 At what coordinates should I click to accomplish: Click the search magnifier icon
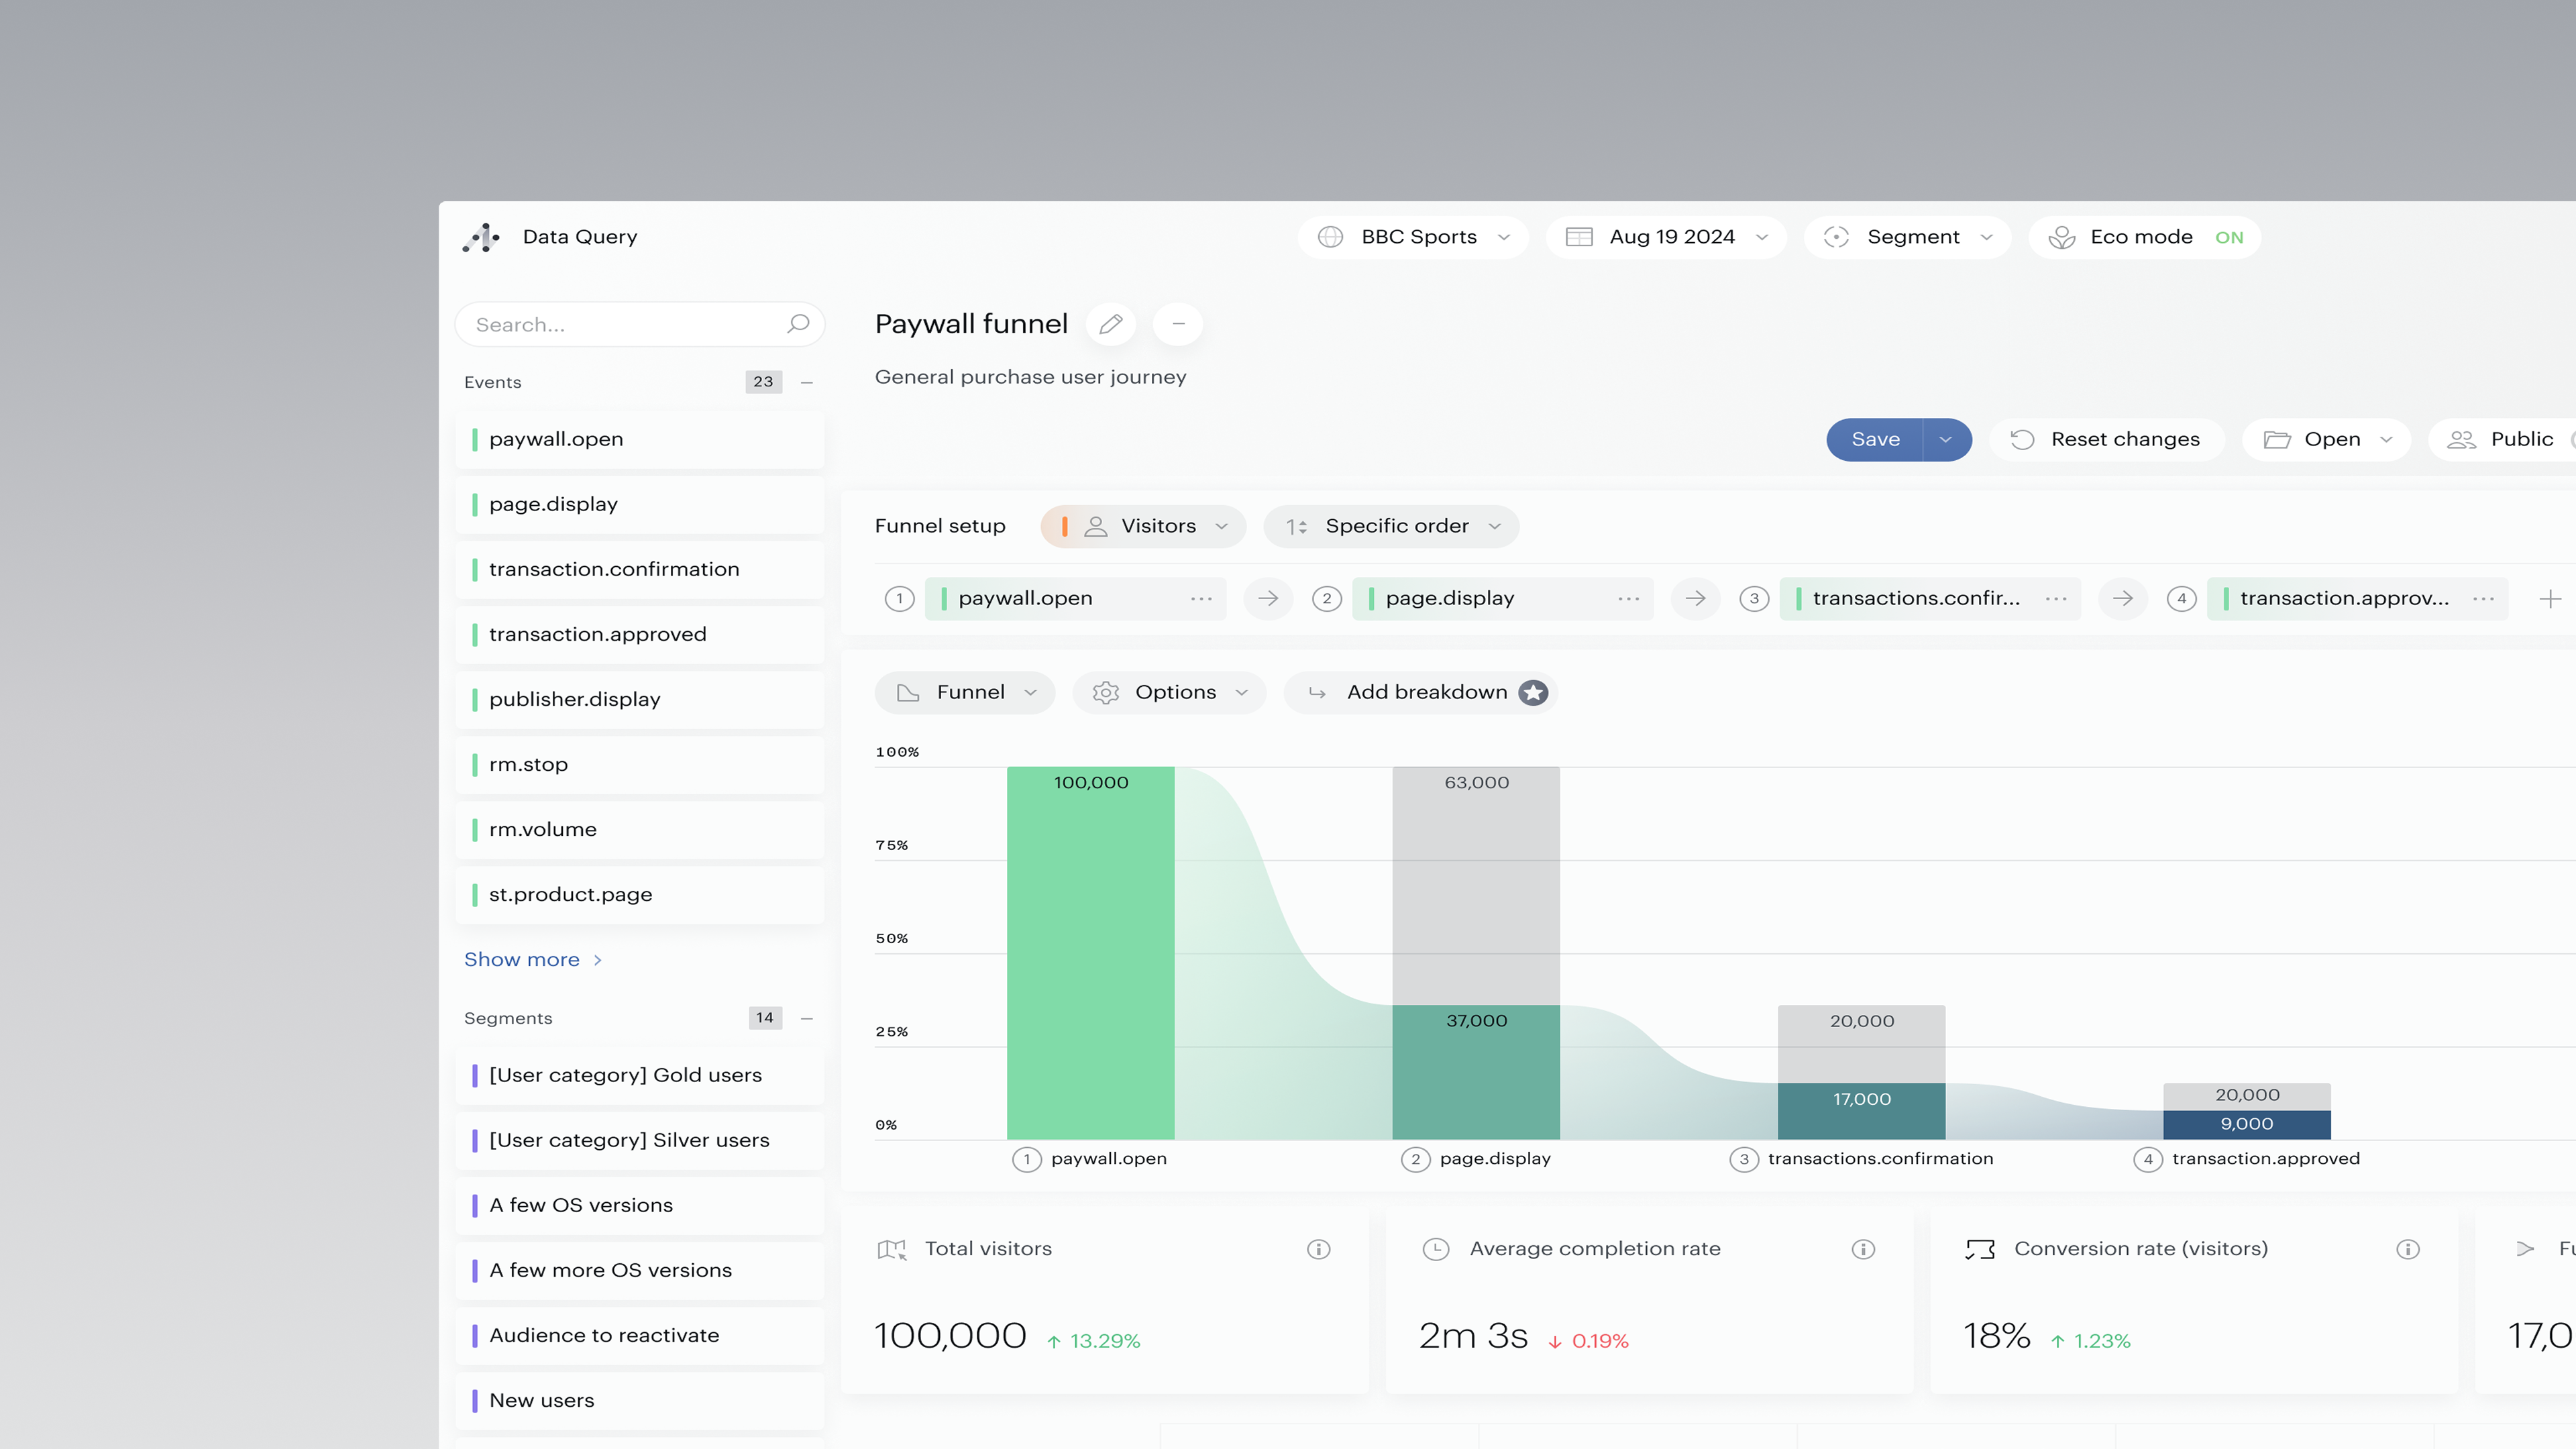point(798,324)
